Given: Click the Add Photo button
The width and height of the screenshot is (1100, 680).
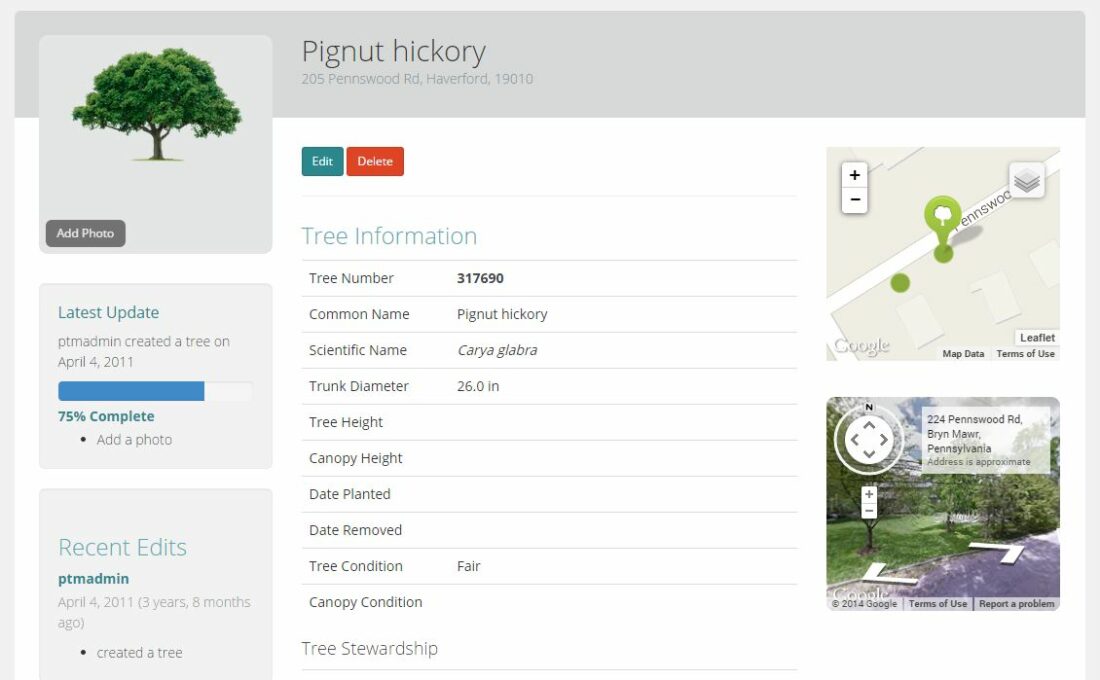Looking at the screenshot, I should point(85,232).
